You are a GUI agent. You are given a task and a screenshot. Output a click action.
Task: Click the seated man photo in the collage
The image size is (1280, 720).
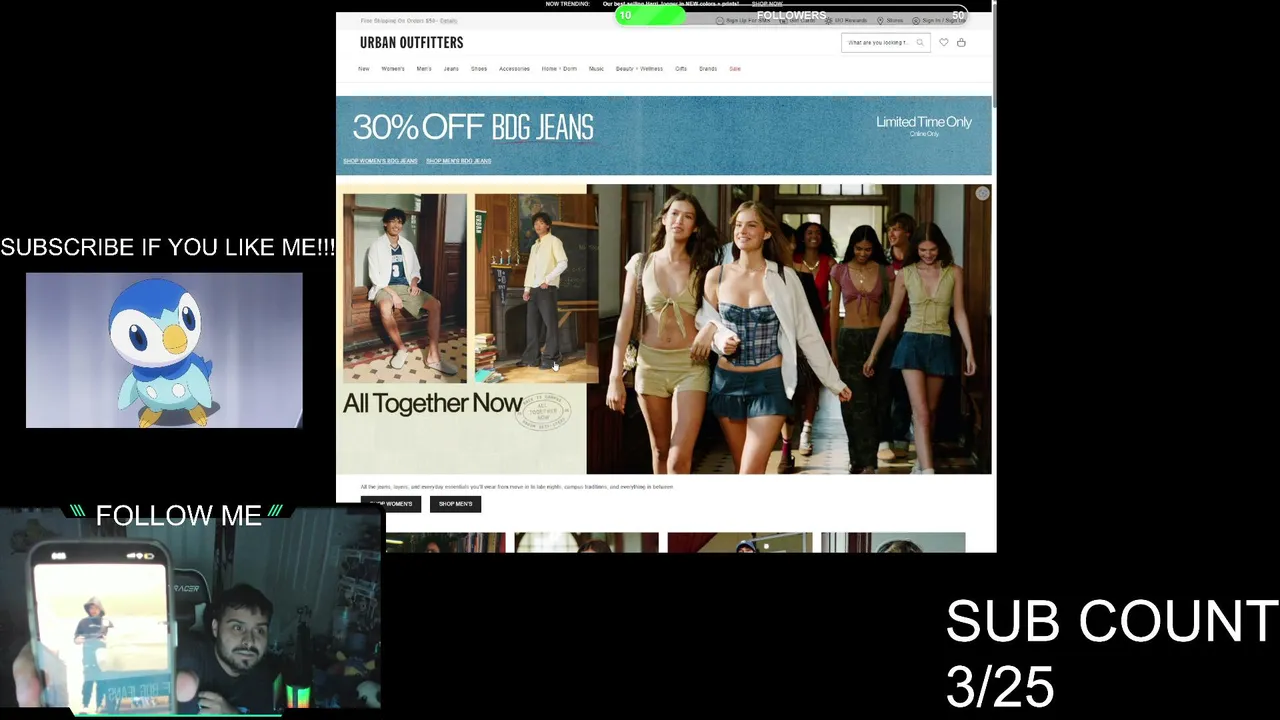click(x=404, y=288)
